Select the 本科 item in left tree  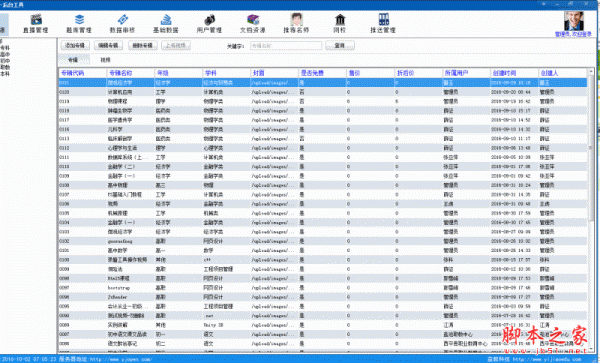pos(5,74)
